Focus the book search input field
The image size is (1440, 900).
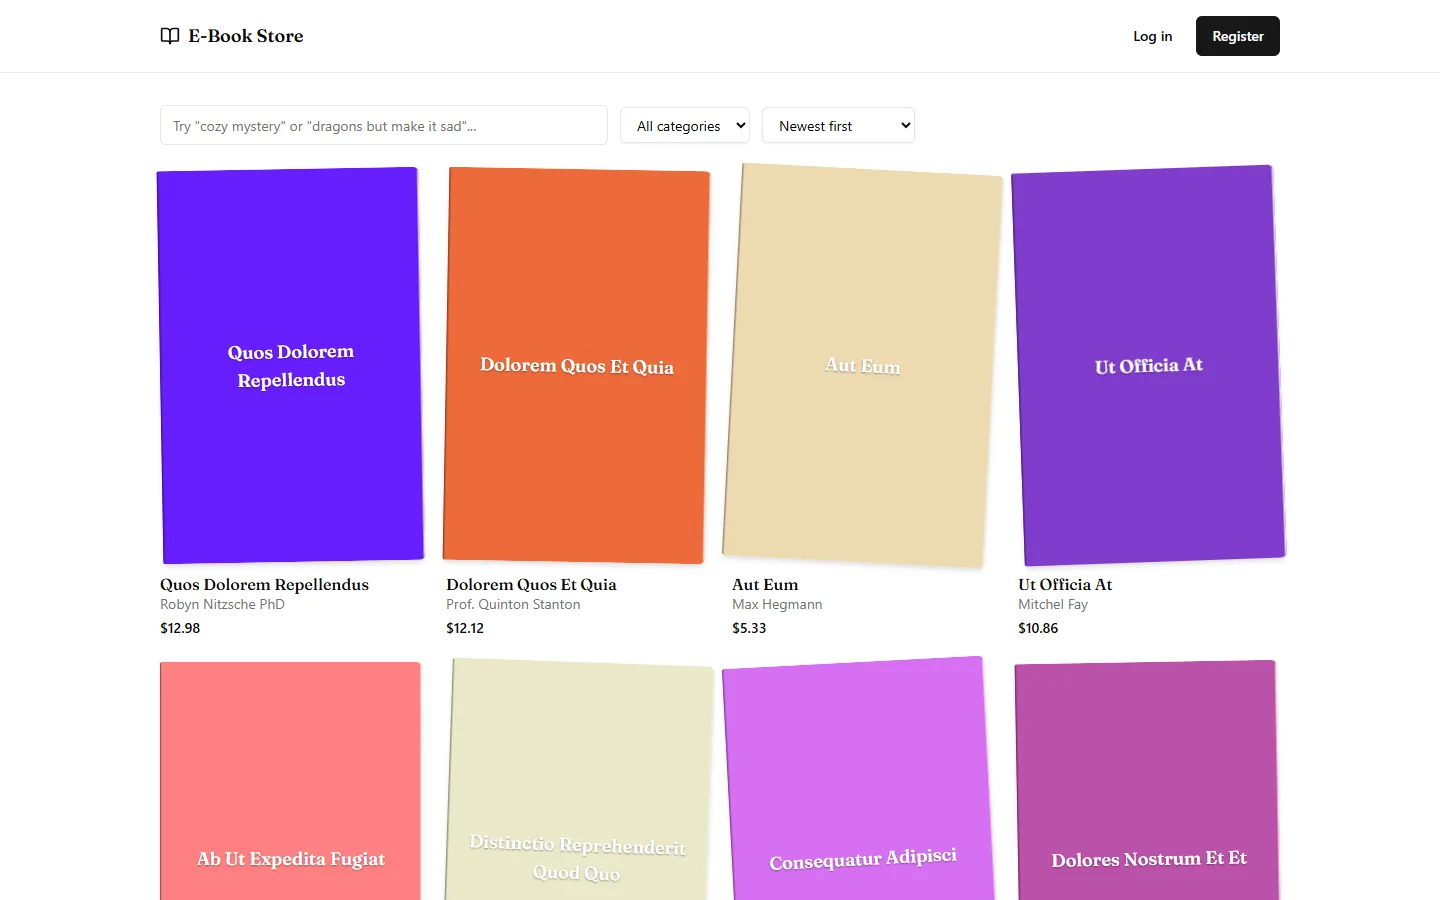tap(384, 125)
